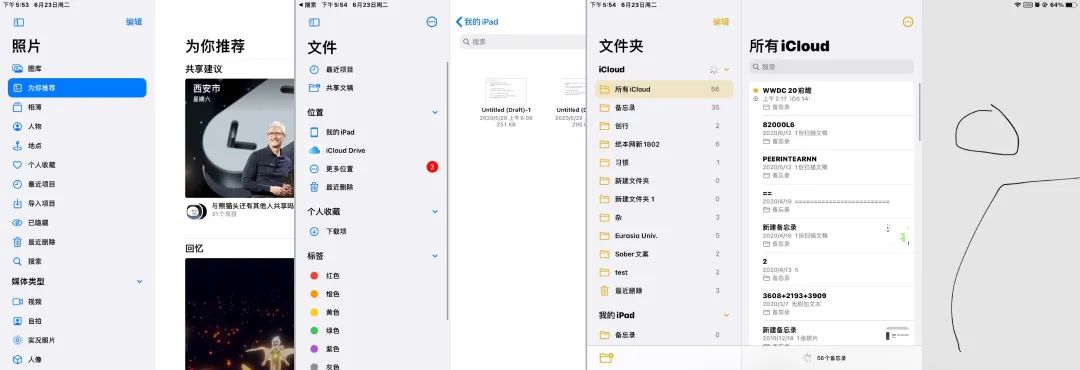
Task: Open iCloud Drive in Files
Action: (x=372, y=150)
